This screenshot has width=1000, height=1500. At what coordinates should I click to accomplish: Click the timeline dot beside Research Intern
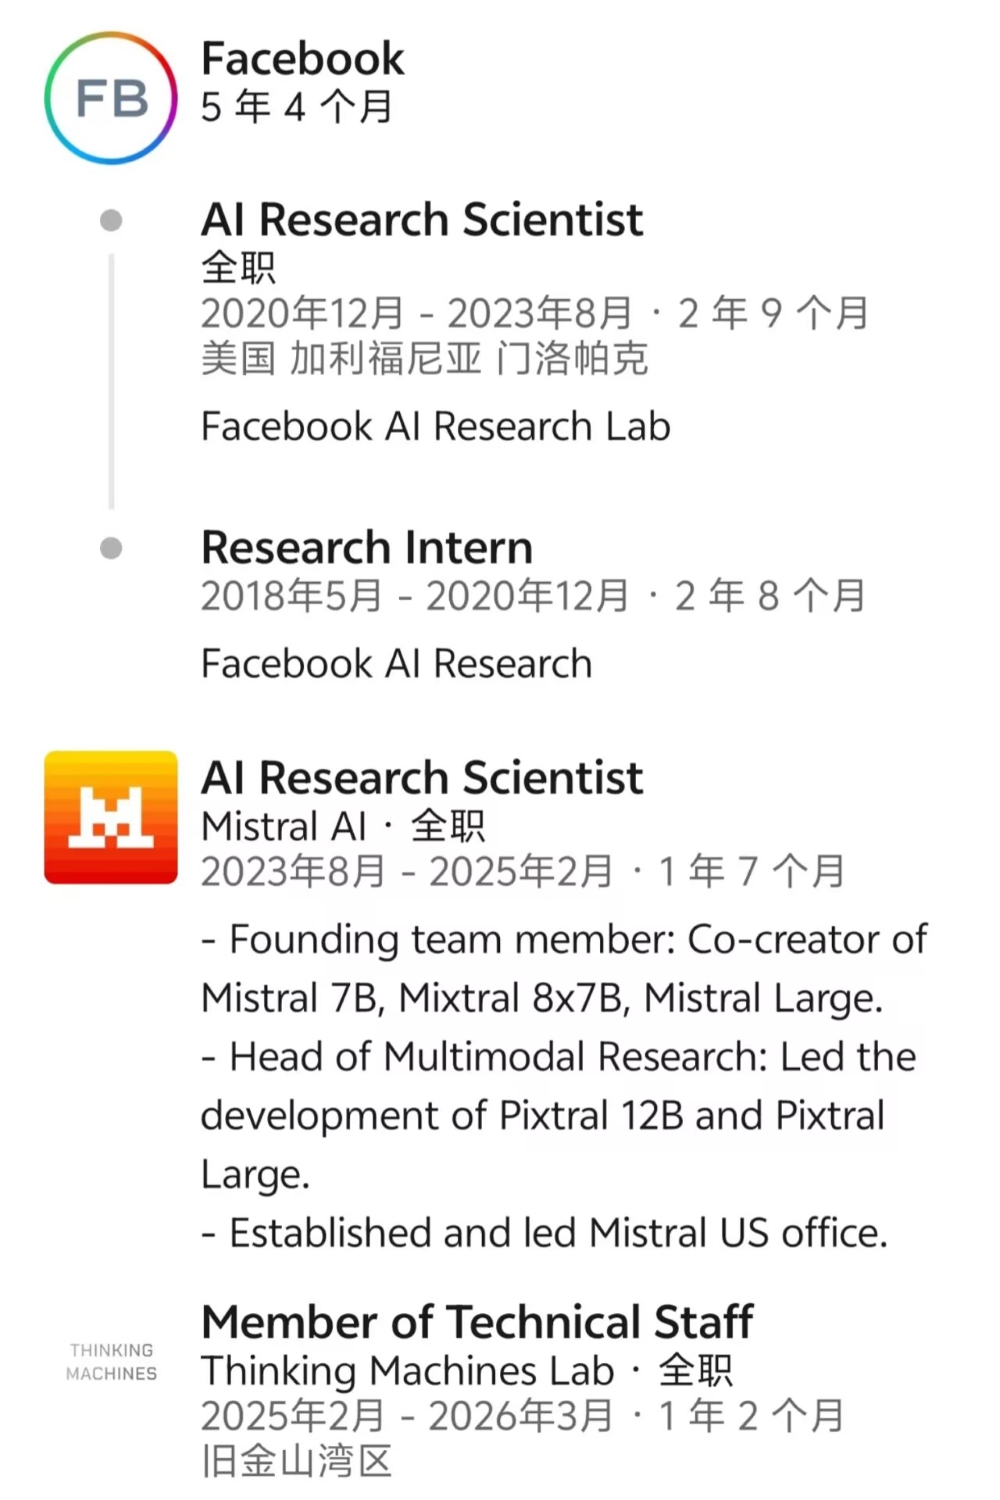pos(111,548)
